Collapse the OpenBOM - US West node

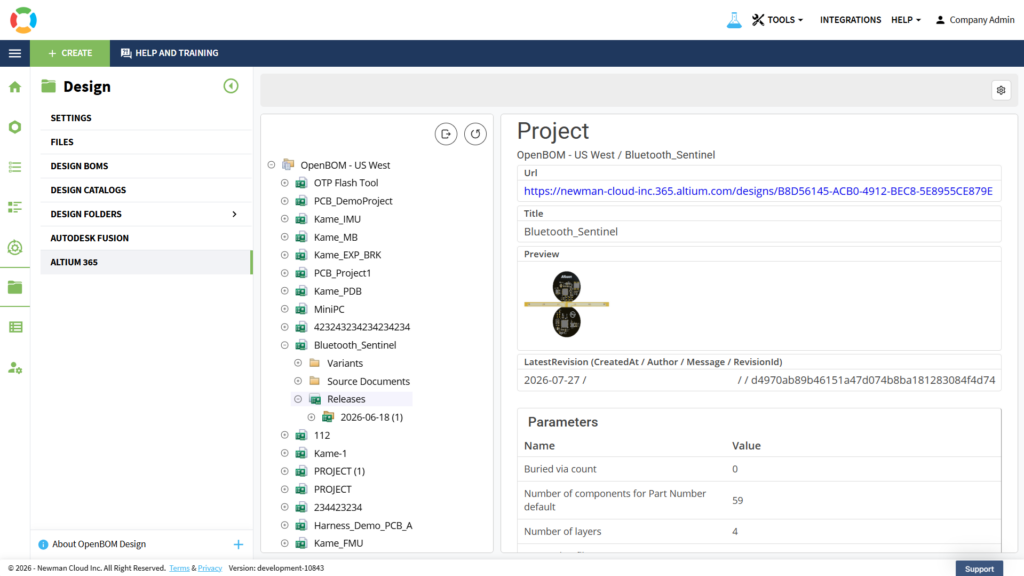click(x=271, y=165)
